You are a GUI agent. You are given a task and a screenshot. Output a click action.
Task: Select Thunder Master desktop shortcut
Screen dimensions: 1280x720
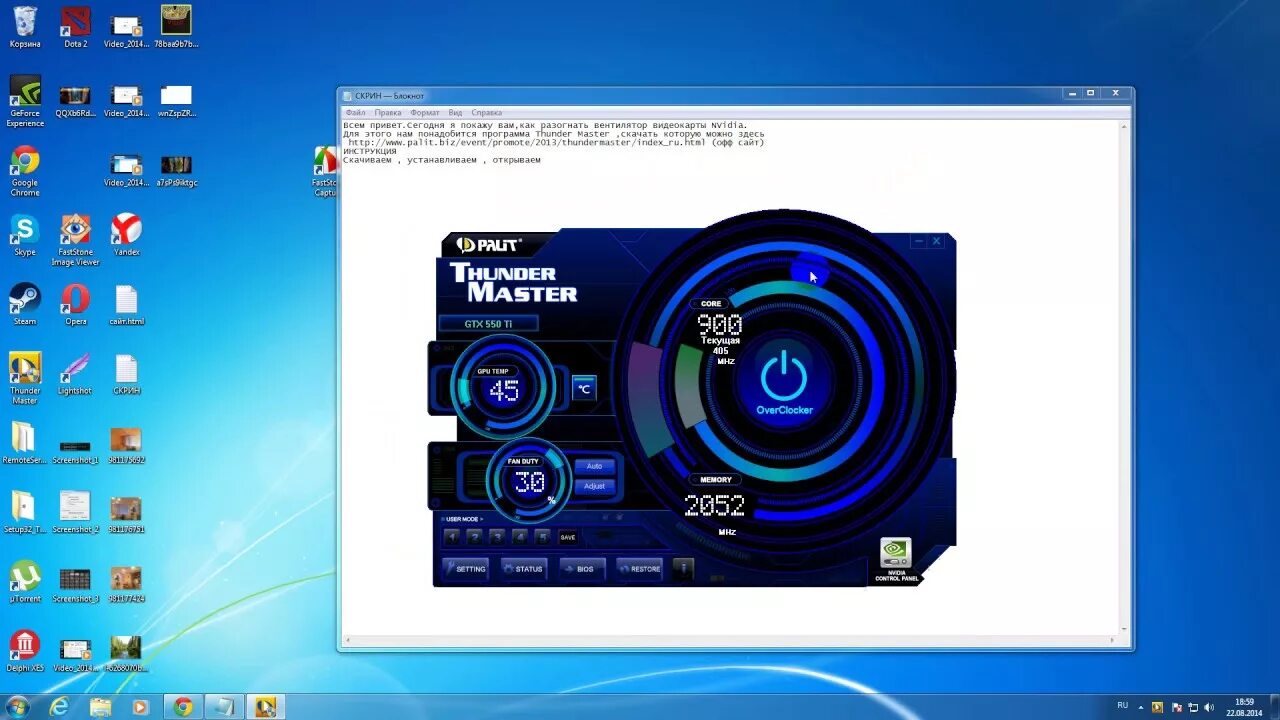[25, 378]
